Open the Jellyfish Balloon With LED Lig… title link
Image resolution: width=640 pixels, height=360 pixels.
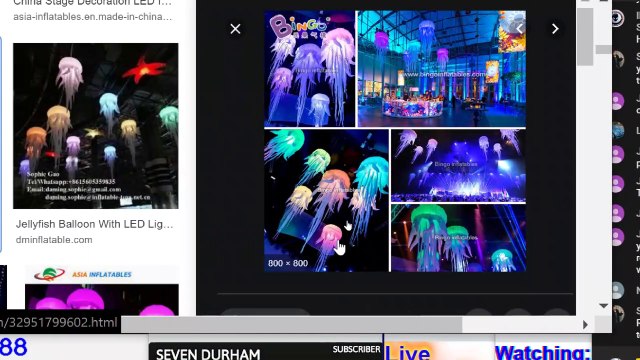[95, 224]
